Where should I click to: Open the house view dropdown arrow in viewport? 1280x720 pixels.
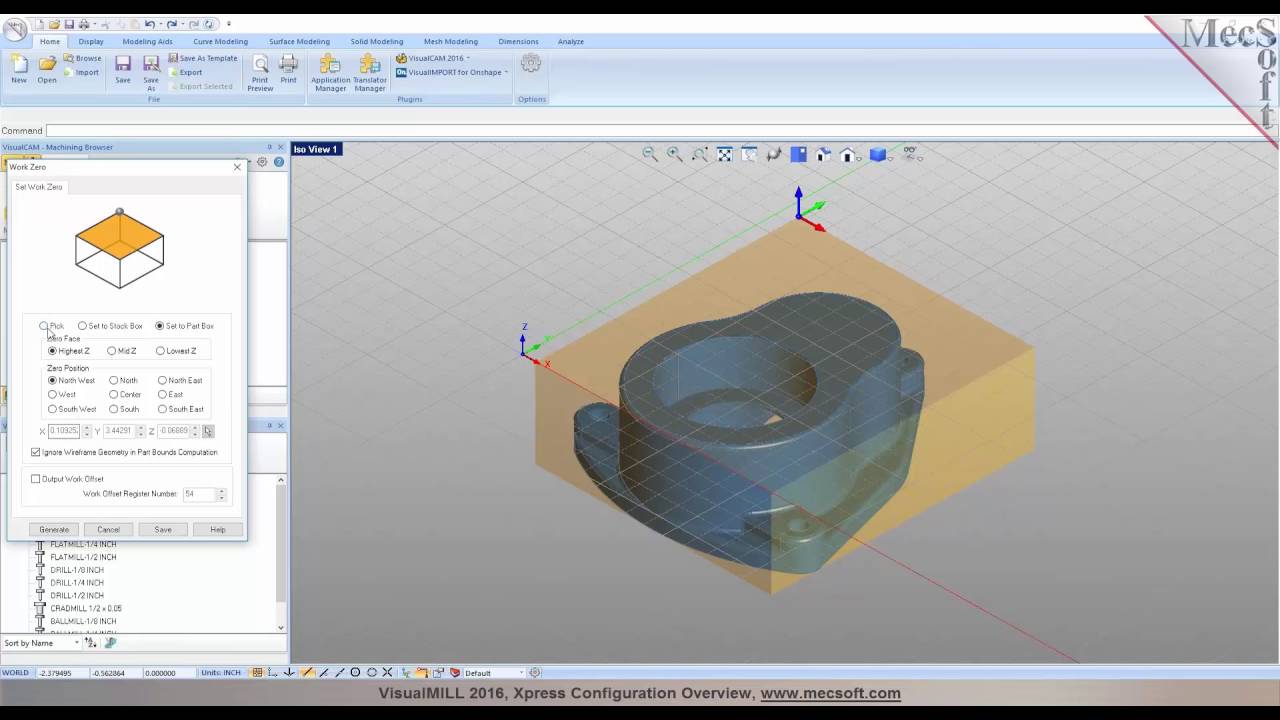[x=859, y=157]
